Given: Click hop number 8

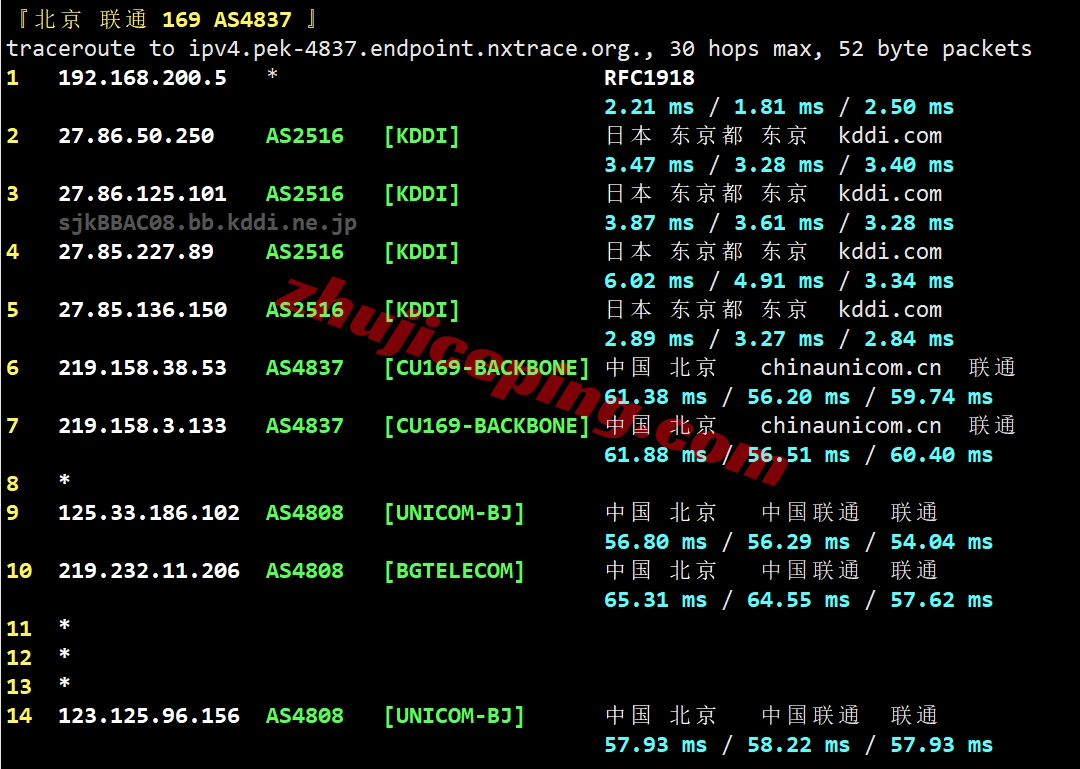Looking at the screenshot, I should [12, 484].
